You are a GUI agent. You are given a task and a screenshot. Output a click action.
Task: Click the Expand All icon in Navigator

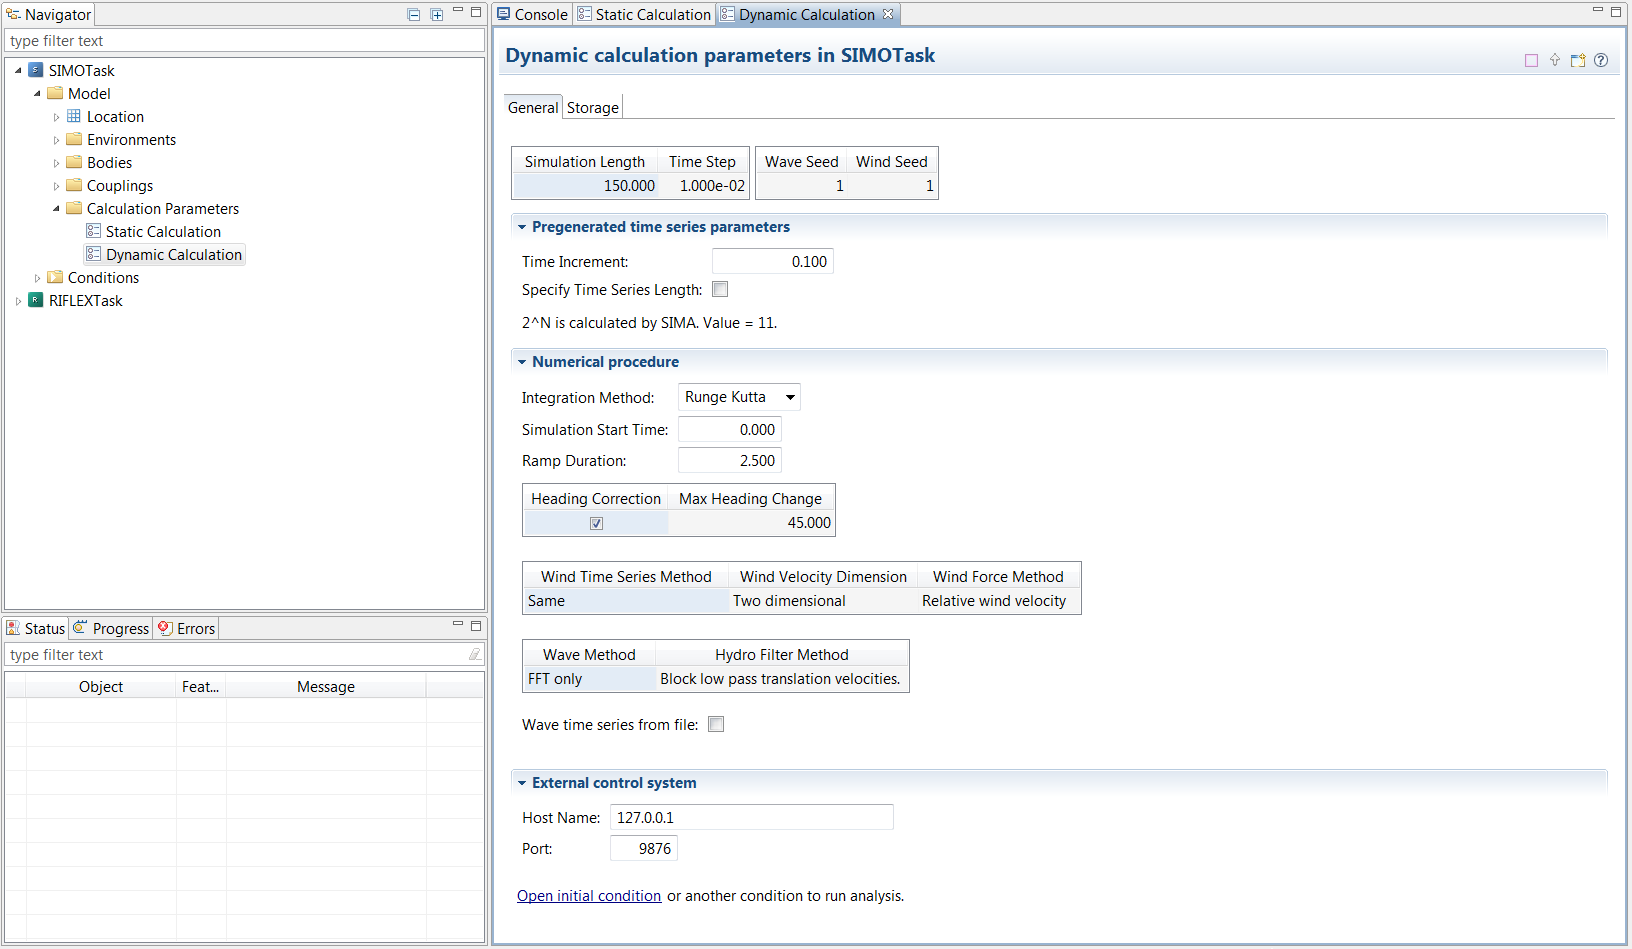(437, 15)
